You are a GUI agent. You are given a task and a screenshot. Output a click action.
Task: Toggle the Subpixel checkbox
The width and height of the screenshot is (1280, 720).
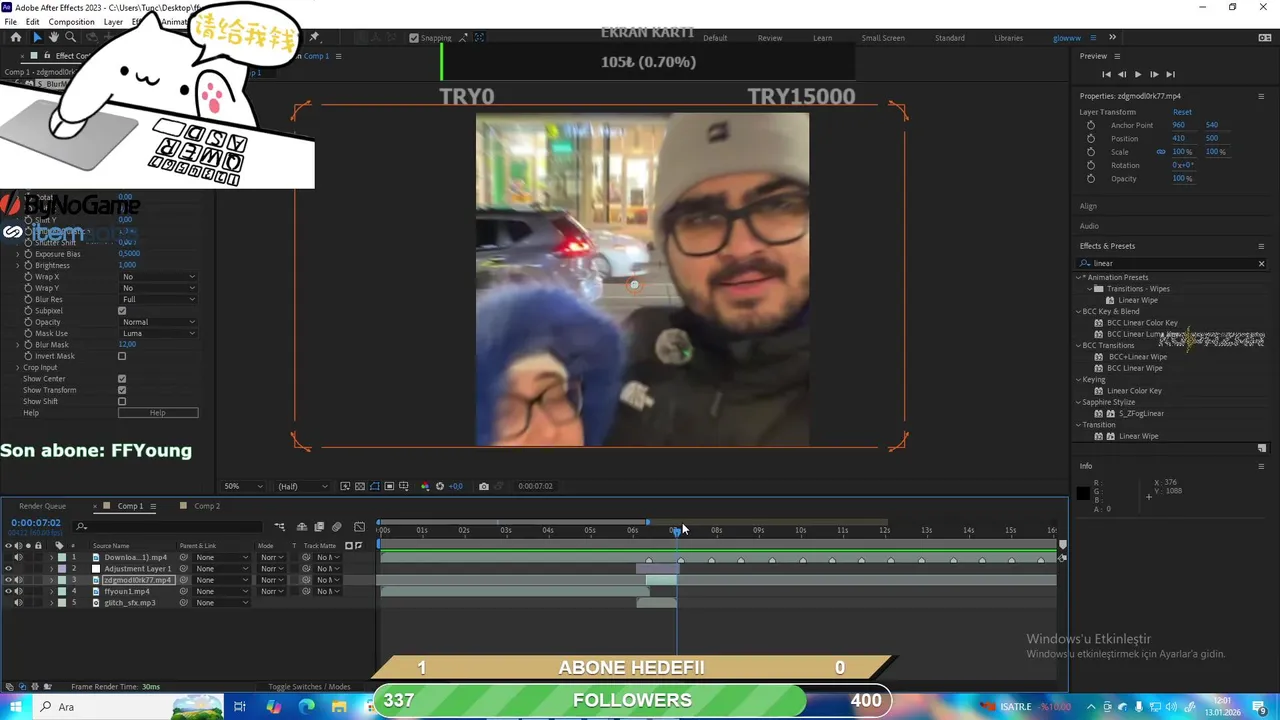coord(122,311)
